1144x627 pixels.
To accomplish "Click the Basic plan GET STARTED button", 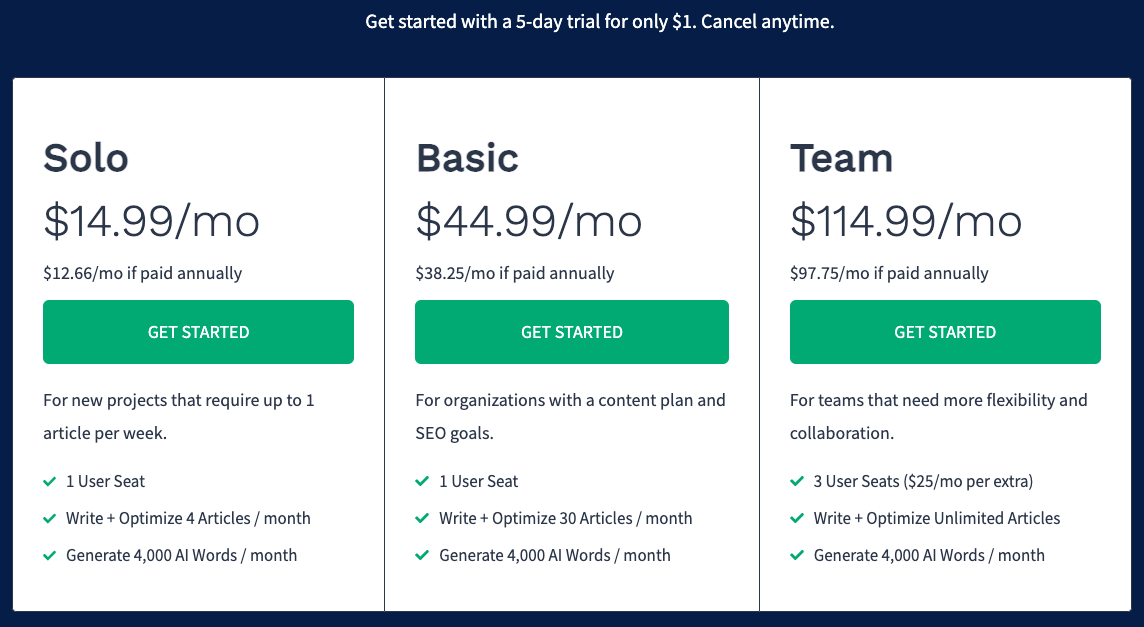I will pyautogui.click(x=572, y=332).
